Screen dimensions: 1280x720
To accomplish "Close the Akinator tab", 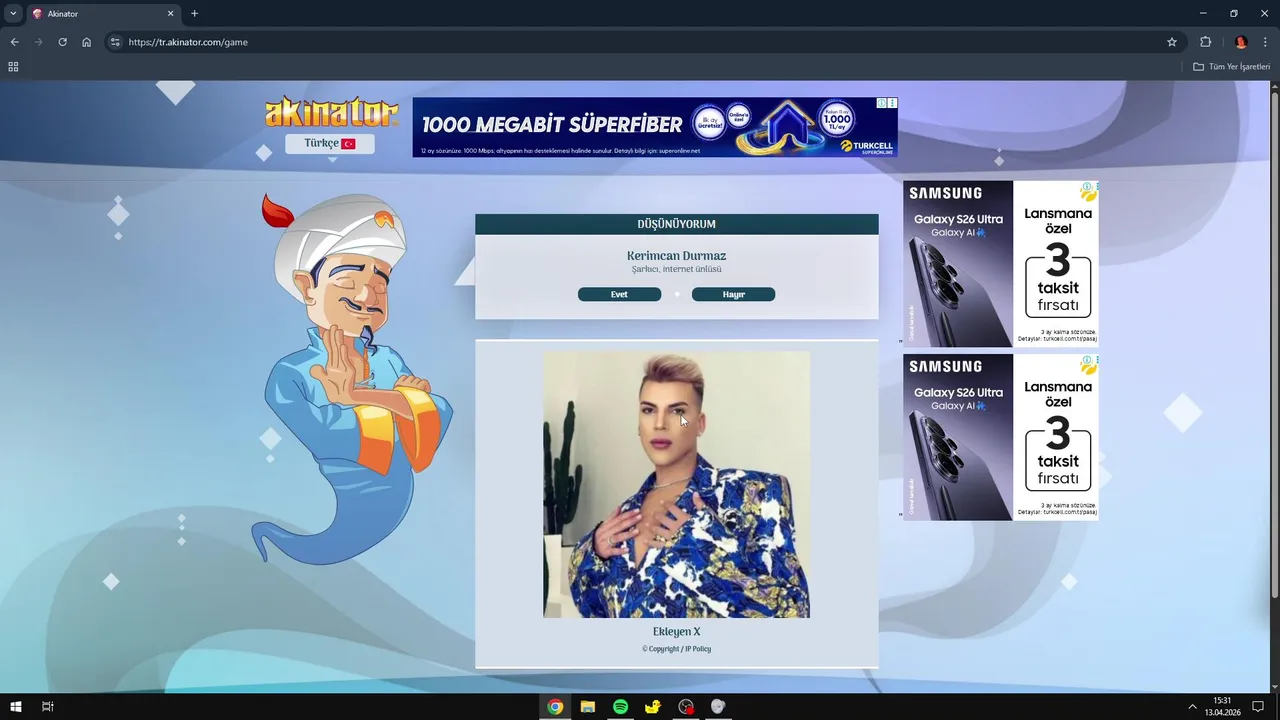I will pos(170,14).
